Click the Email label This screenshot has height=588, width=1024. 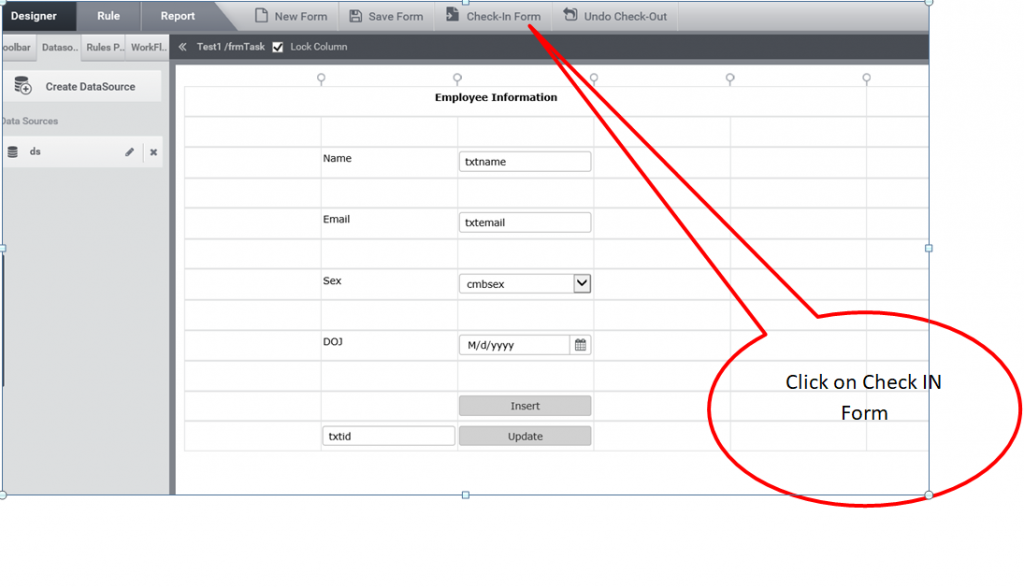[x=336, y=219]
